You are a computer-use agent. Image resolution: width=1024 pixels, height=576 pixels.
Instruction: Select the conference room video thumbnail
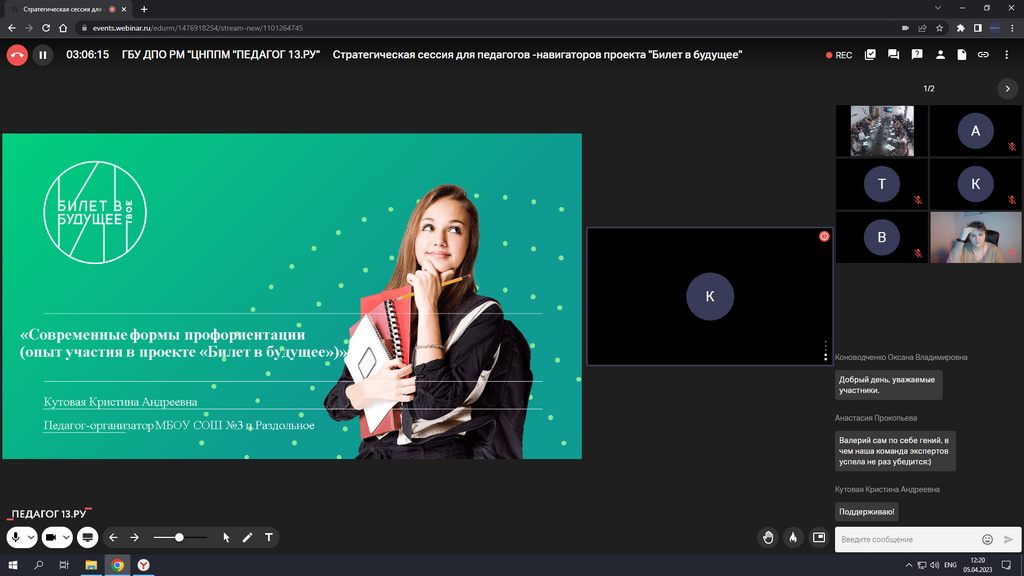click(882, 131)
